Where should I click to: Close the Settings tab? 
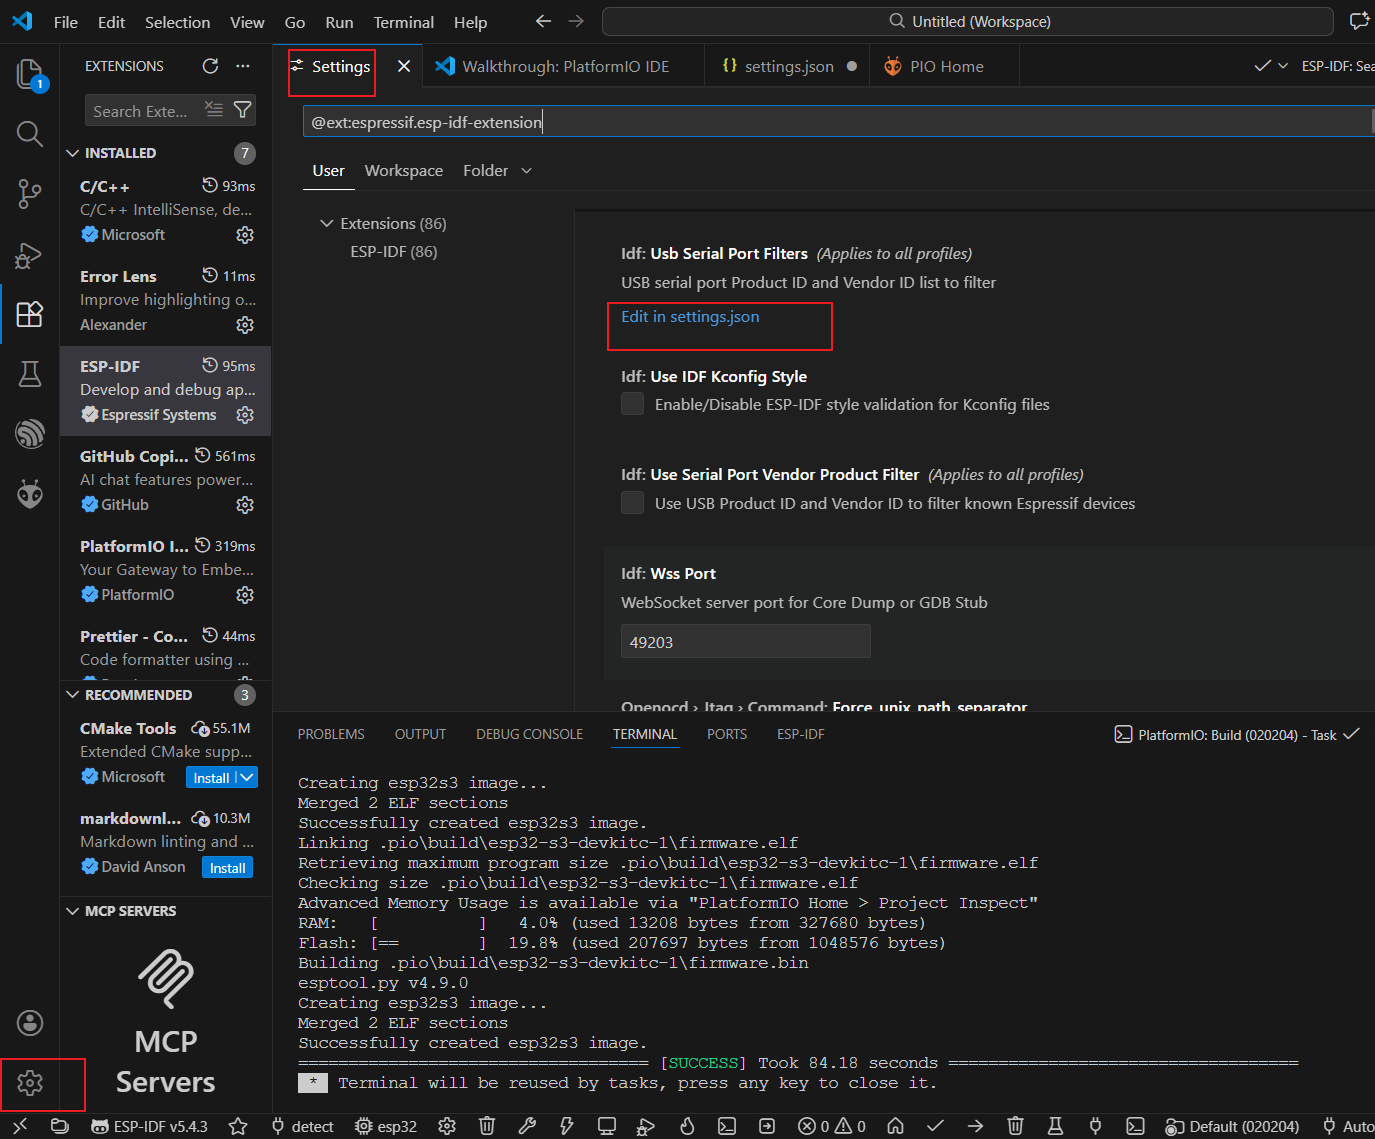coord(404,66)
